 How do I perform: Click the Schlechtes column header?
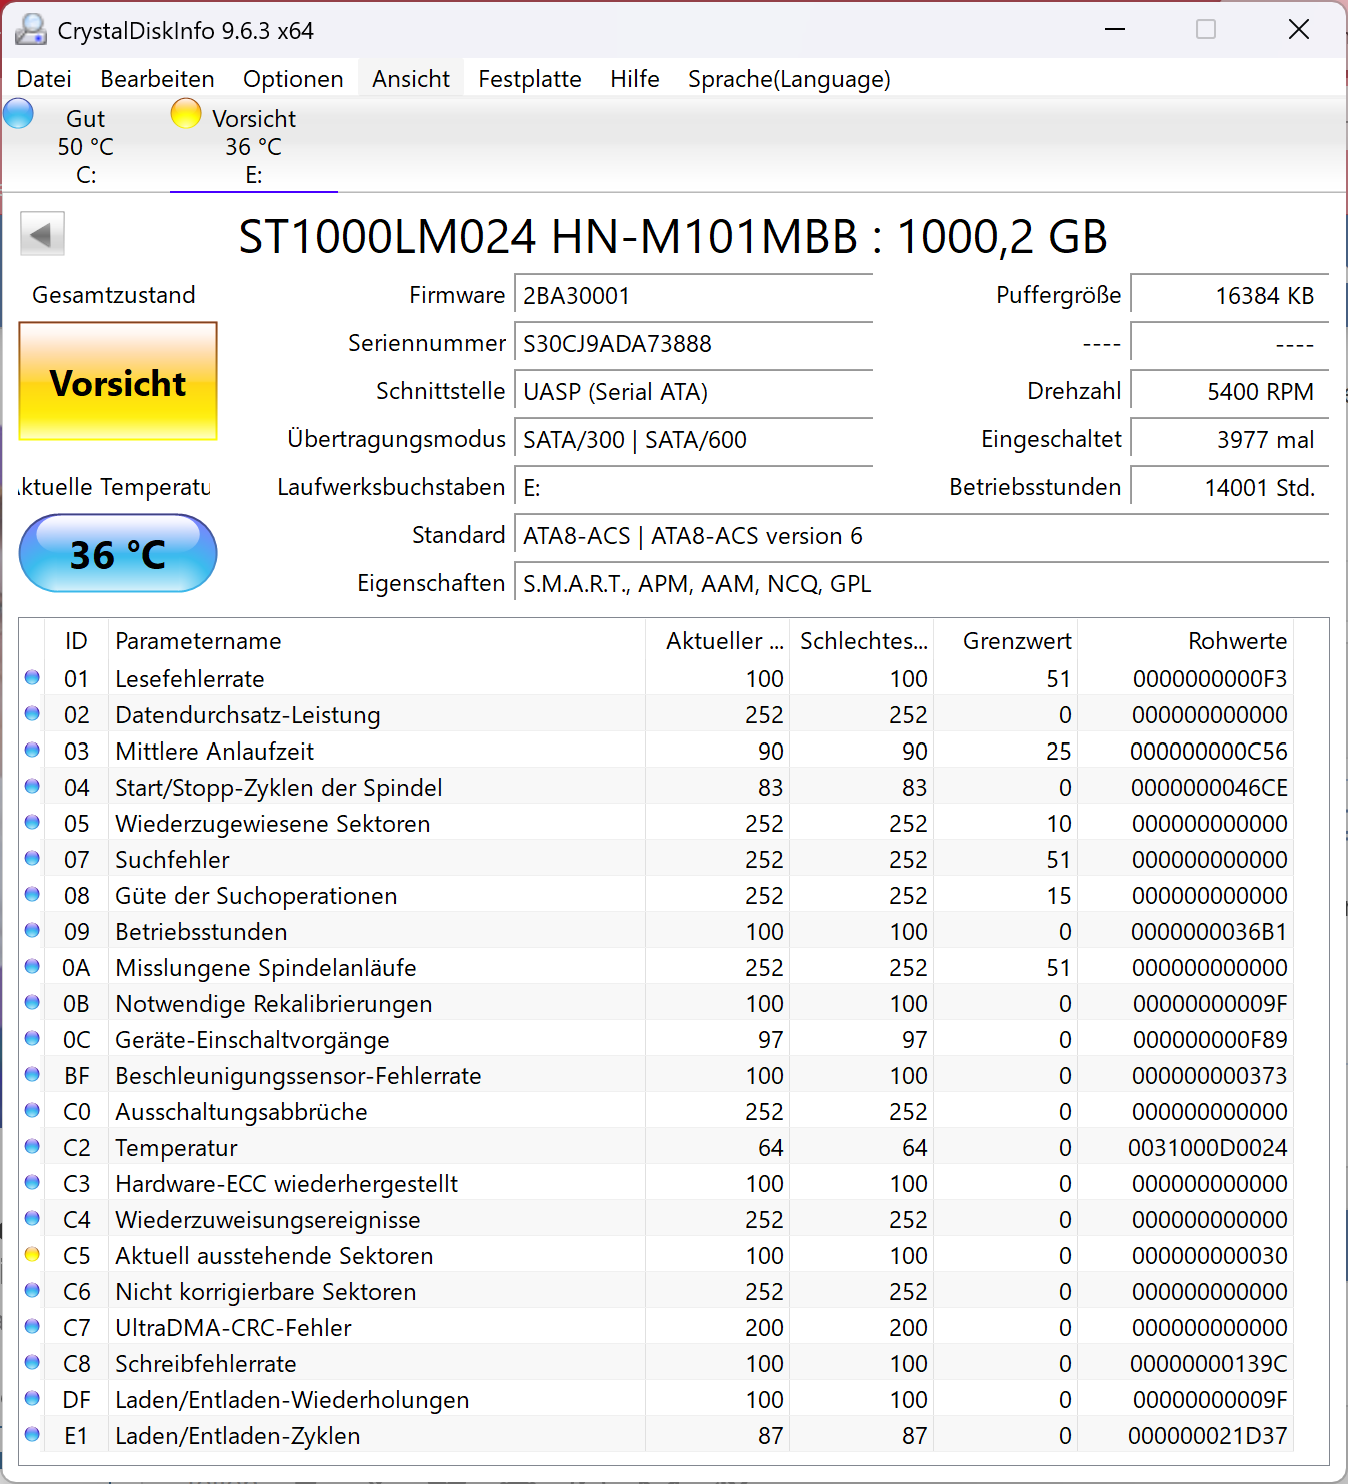(x=862, y=640)
